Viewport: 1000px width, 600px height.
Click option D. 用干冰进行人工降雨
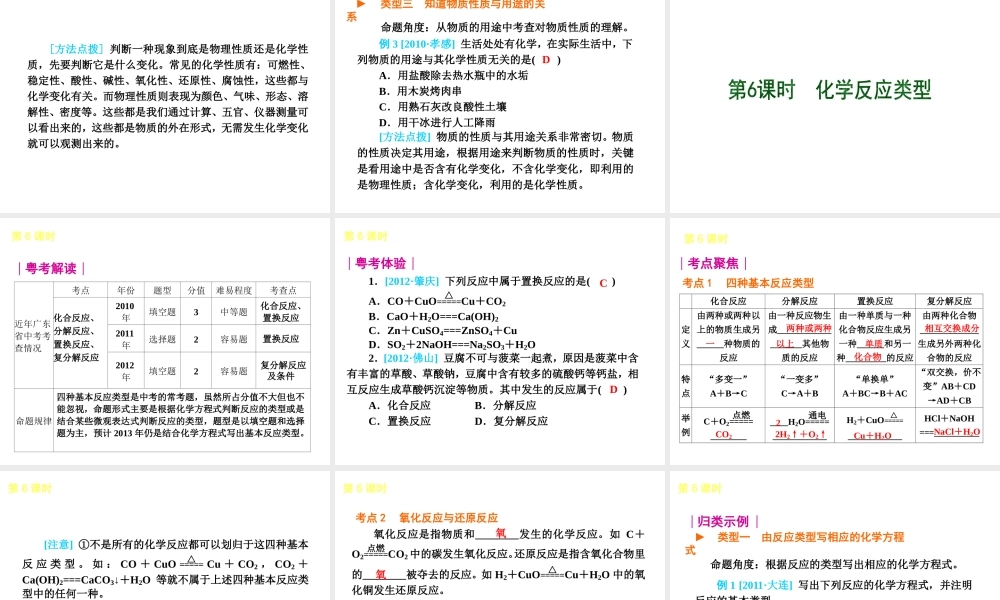coord(437,122)
